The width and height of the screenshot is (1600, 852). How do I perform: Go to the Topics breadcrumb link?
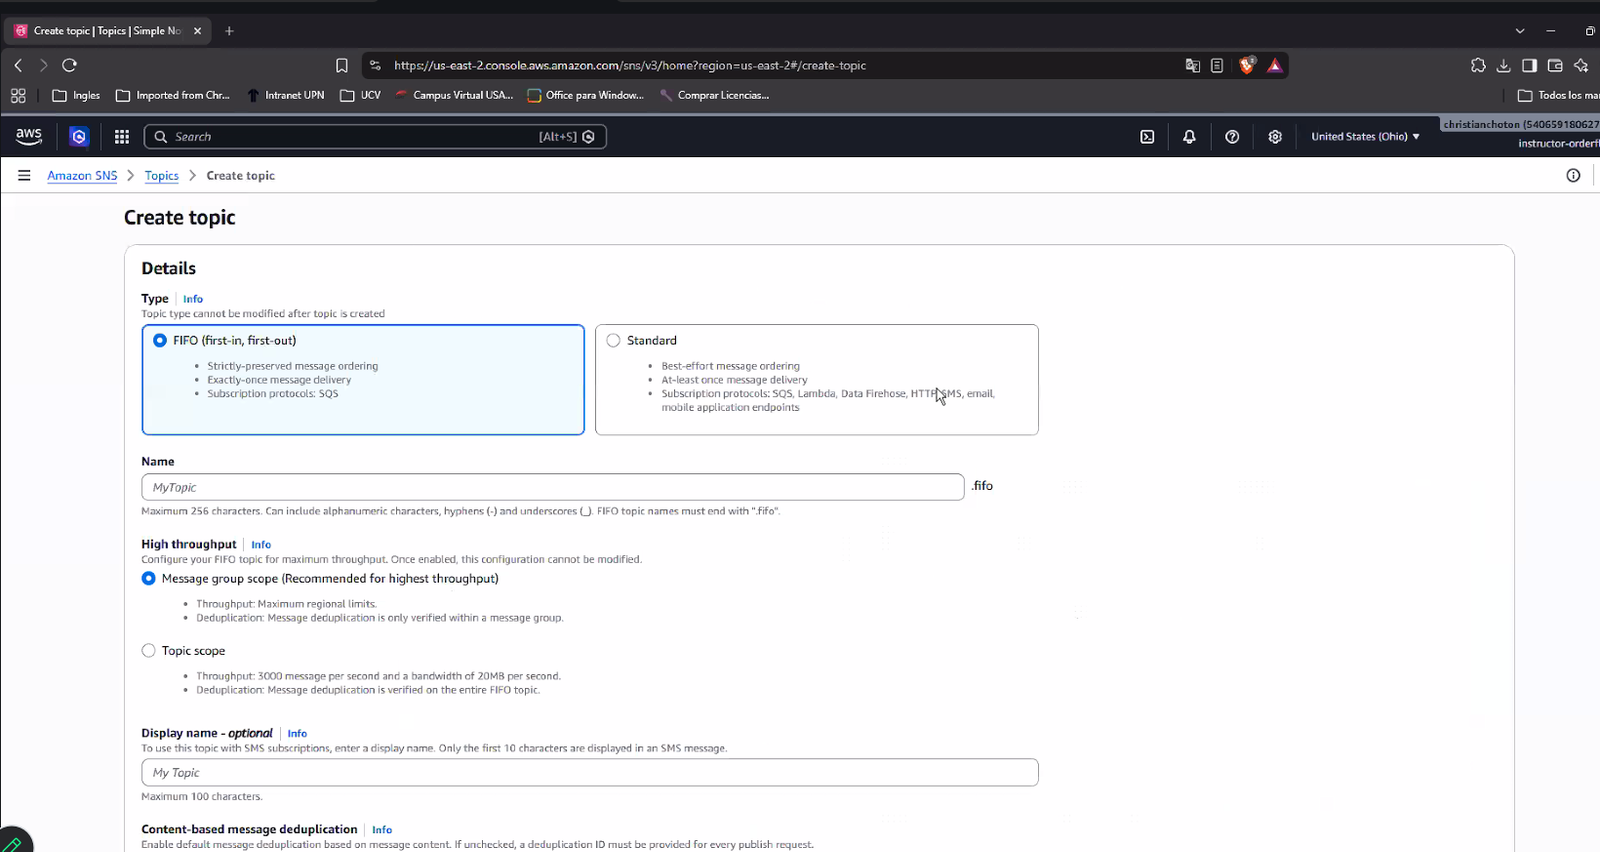(x=162, y=176)
